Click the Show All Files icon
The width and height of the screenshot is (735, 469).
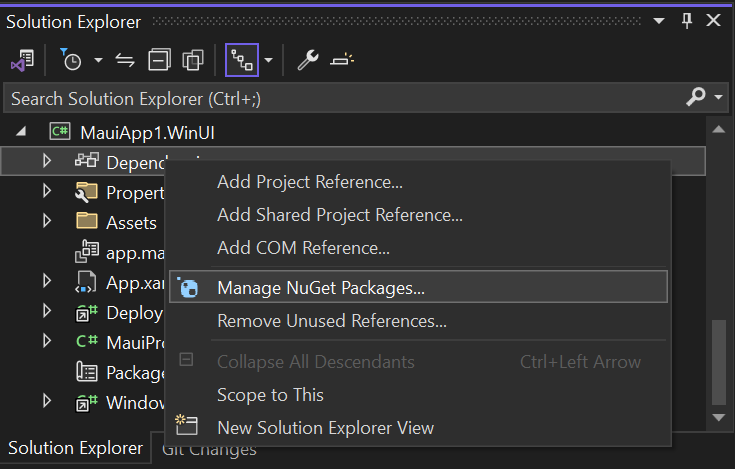click(x=193, y=60)
